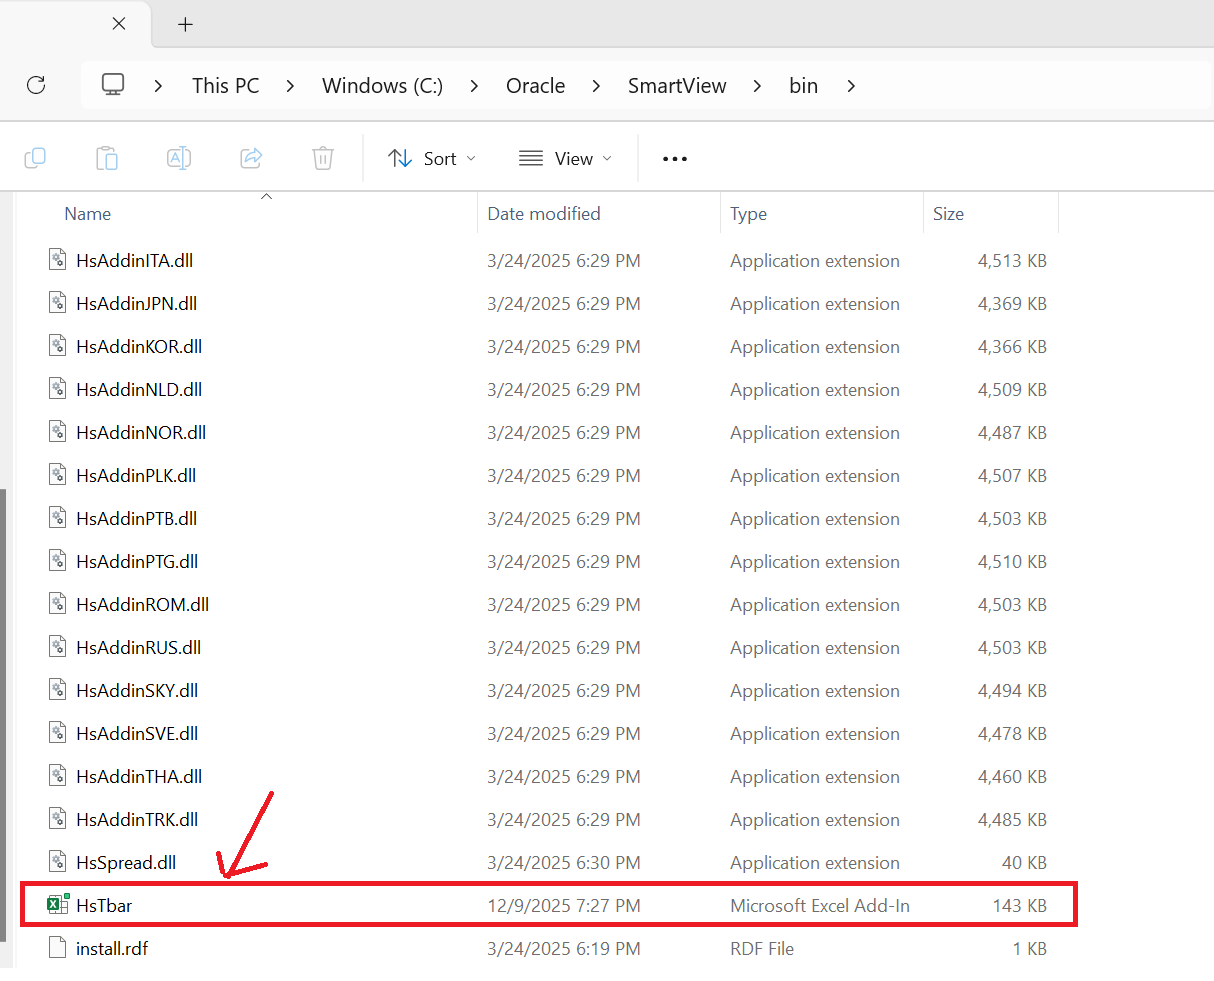This screenshot has height=981, width=1214.
Task: Click the Refresh icon beside the address bar
Action: point(36,85)
